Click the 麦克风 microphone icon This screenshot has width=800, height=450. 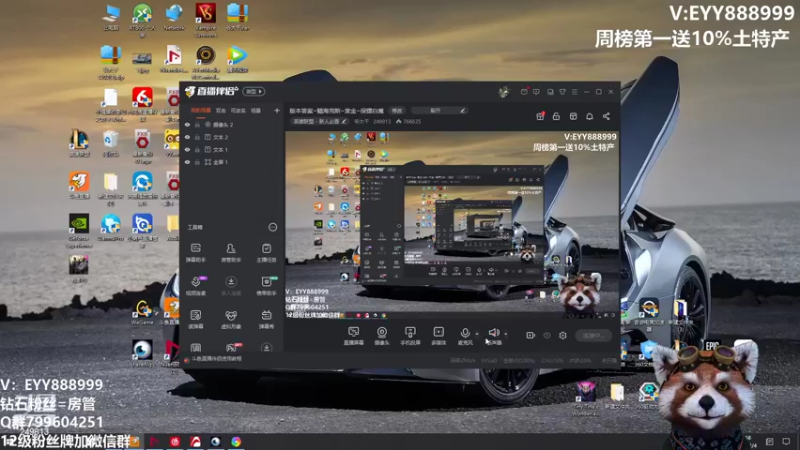click(465, 333)
